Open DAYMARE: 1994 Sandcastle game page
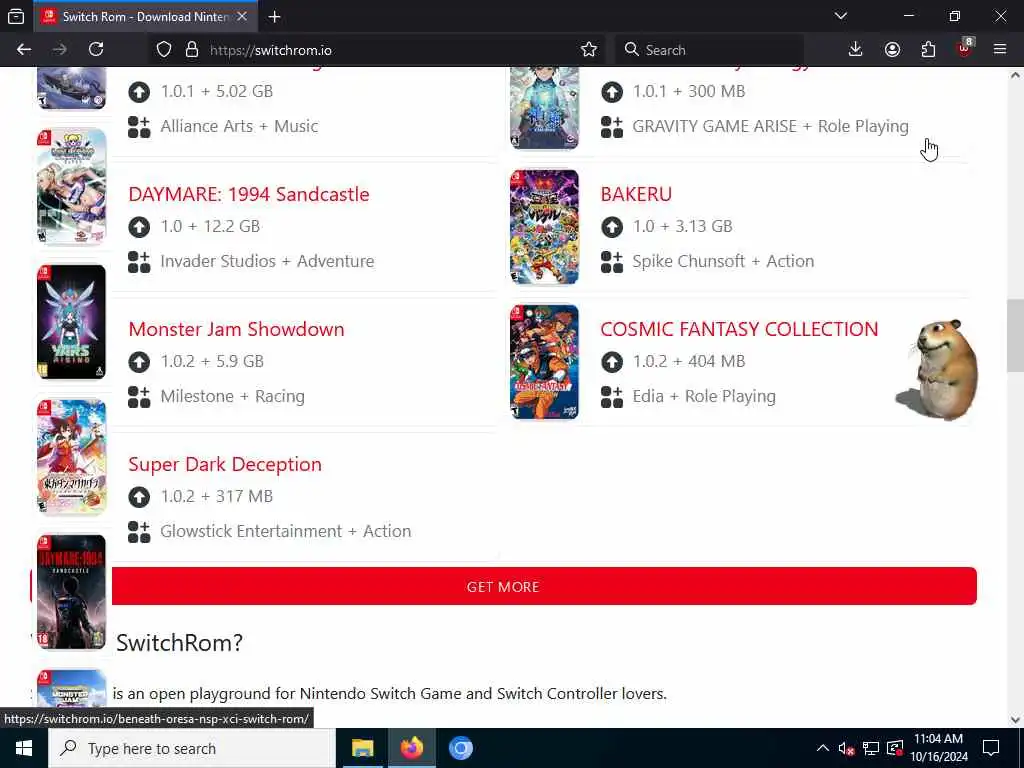Screen dimensions: 1024x768 (x=249, y=195)
